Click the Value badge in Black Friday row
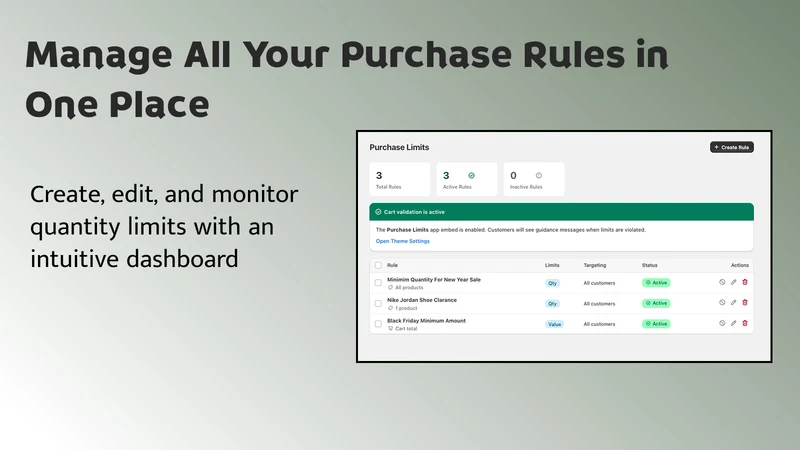Screen dimensions: 800x450 (554, 324)
